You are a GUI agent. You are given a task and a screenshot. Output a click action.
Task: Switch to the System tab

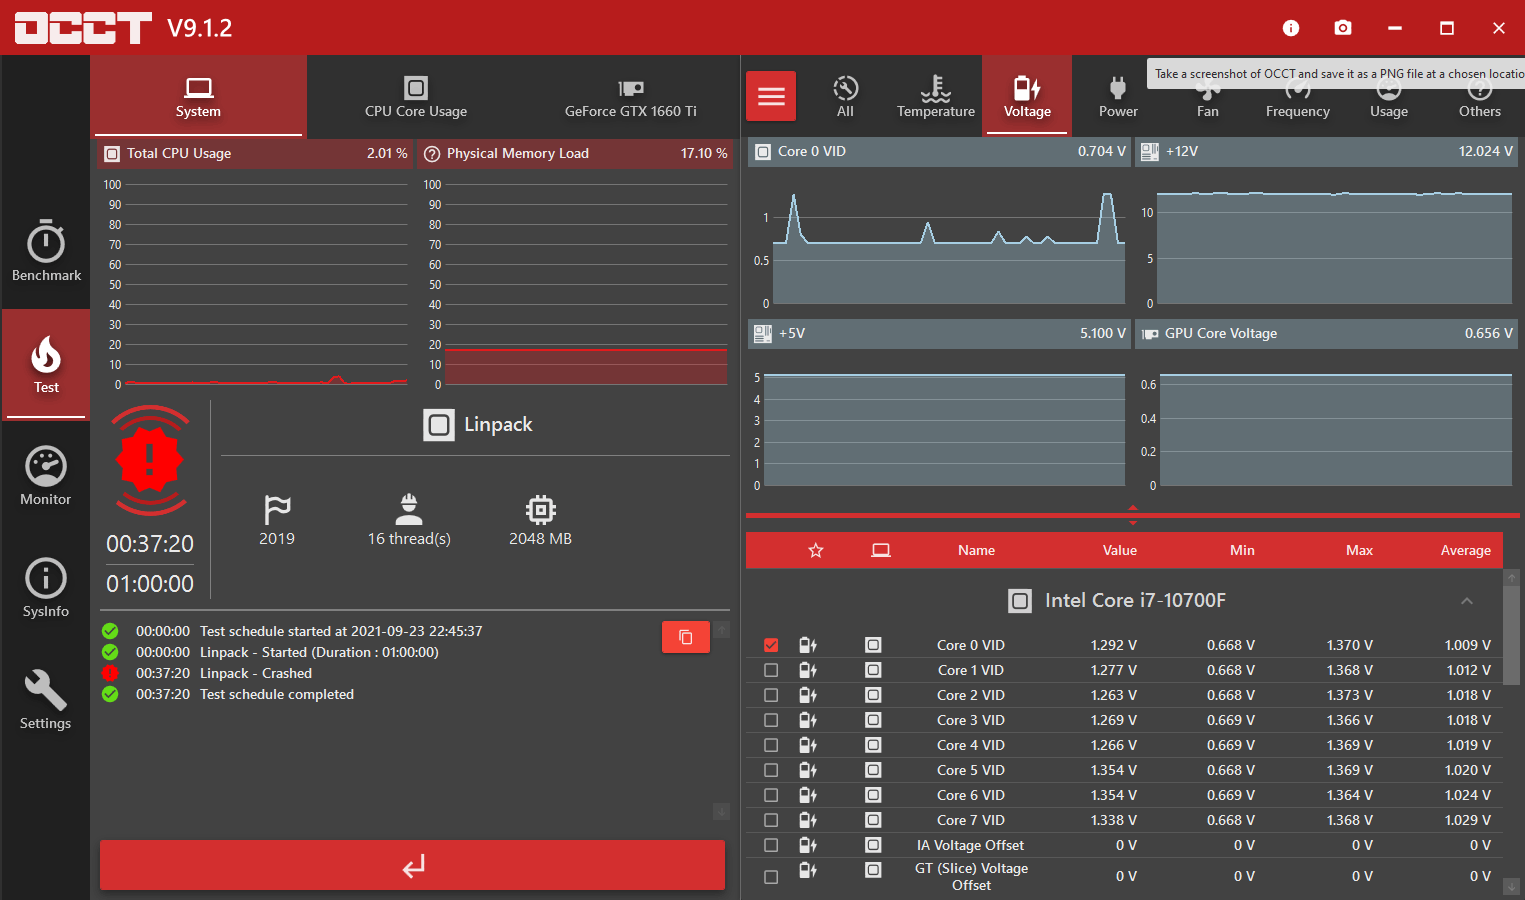pyautogui.click(x=198, y=96)
